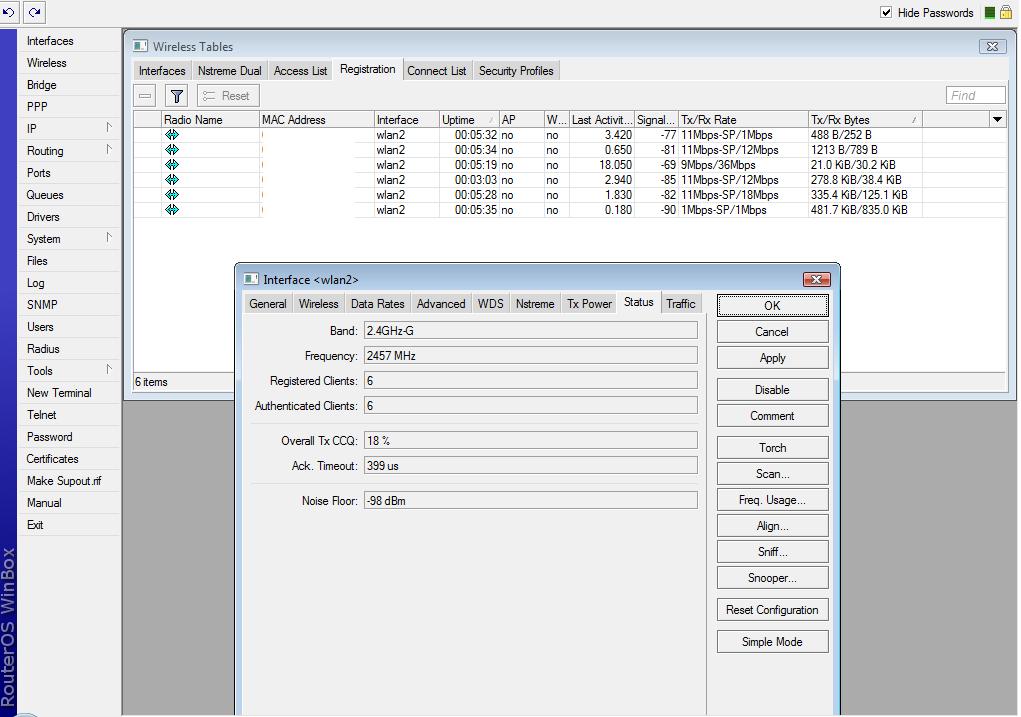Click the Find search field
The image size is (1021, 717).
tap(975, 96)
